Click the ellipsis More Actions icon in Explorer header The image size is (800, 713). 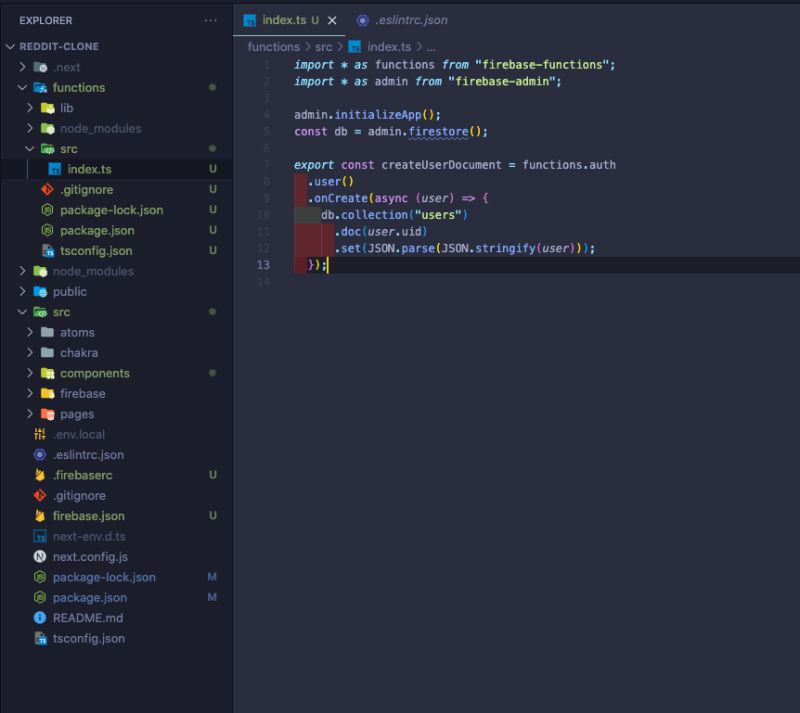coord(210,20)
